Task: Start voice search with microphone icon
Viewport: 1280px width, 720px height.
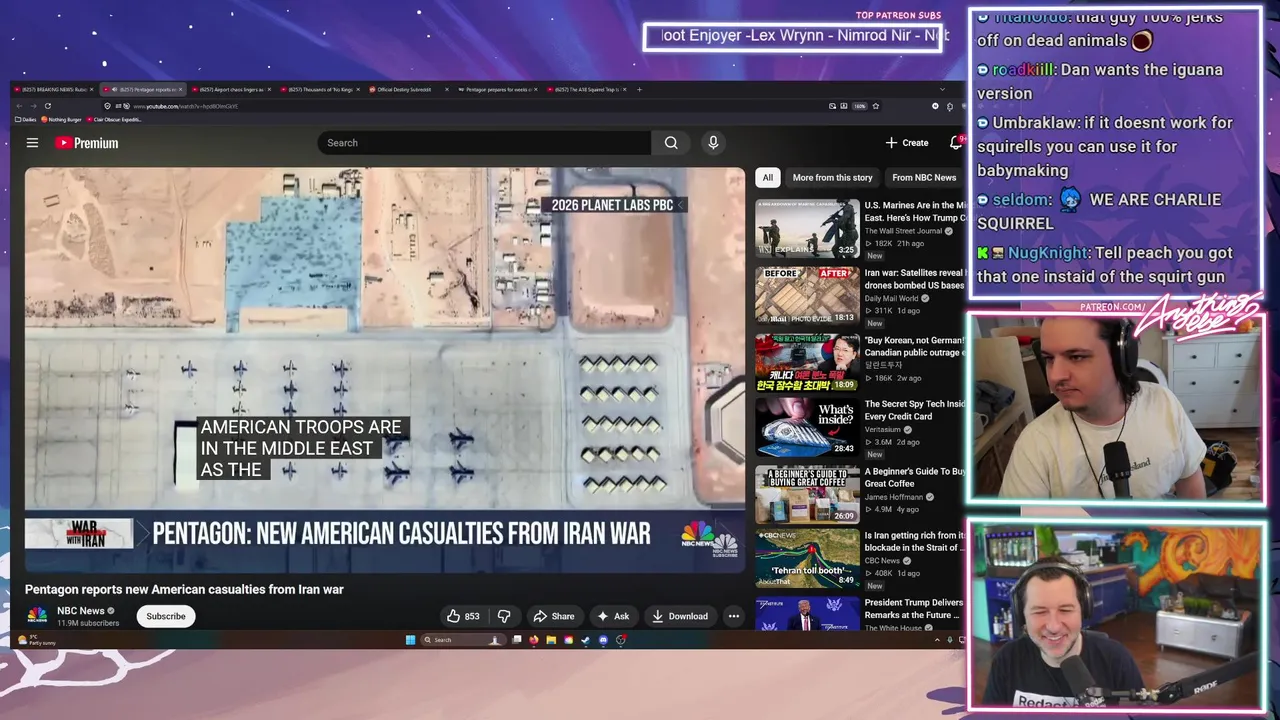Action: point(713,143)
